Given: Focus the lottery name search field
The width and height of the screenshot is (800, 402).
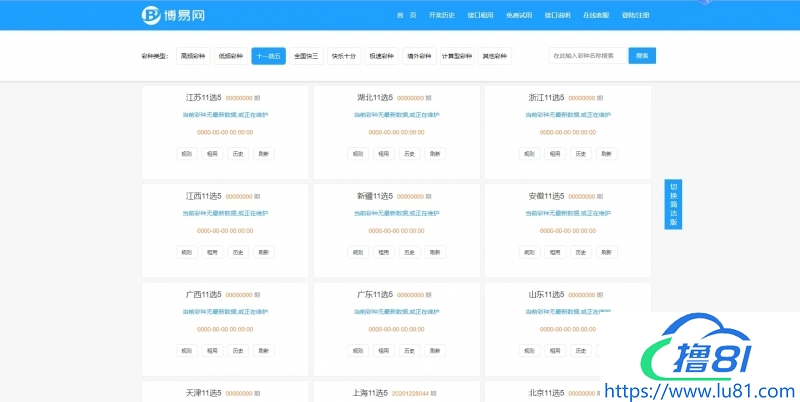Looking at the screenshot, I should pos(587,56).
